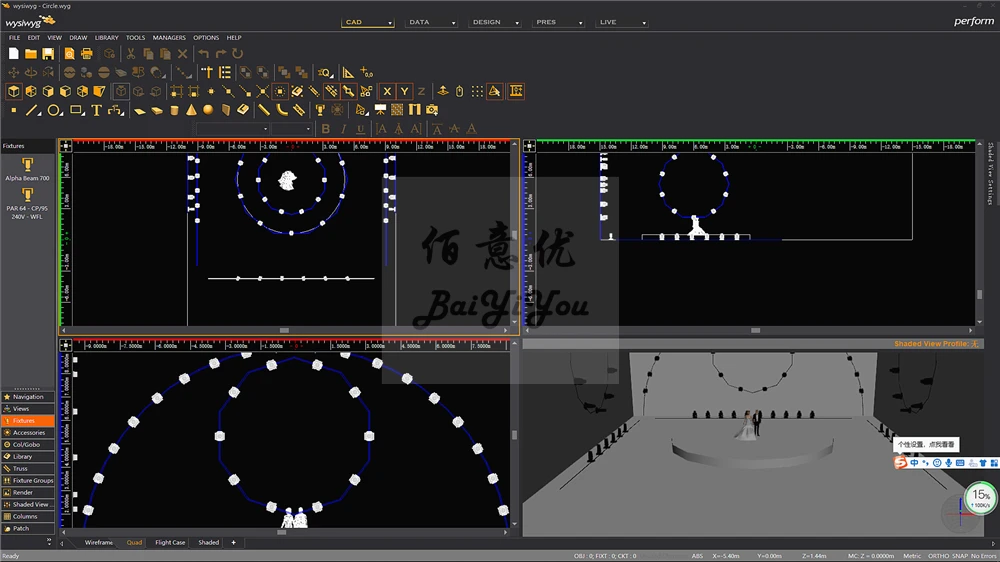Viewport: 1000px width, 562px height.
Task: Click the triangle ruler measure tool
Action: 348,73
